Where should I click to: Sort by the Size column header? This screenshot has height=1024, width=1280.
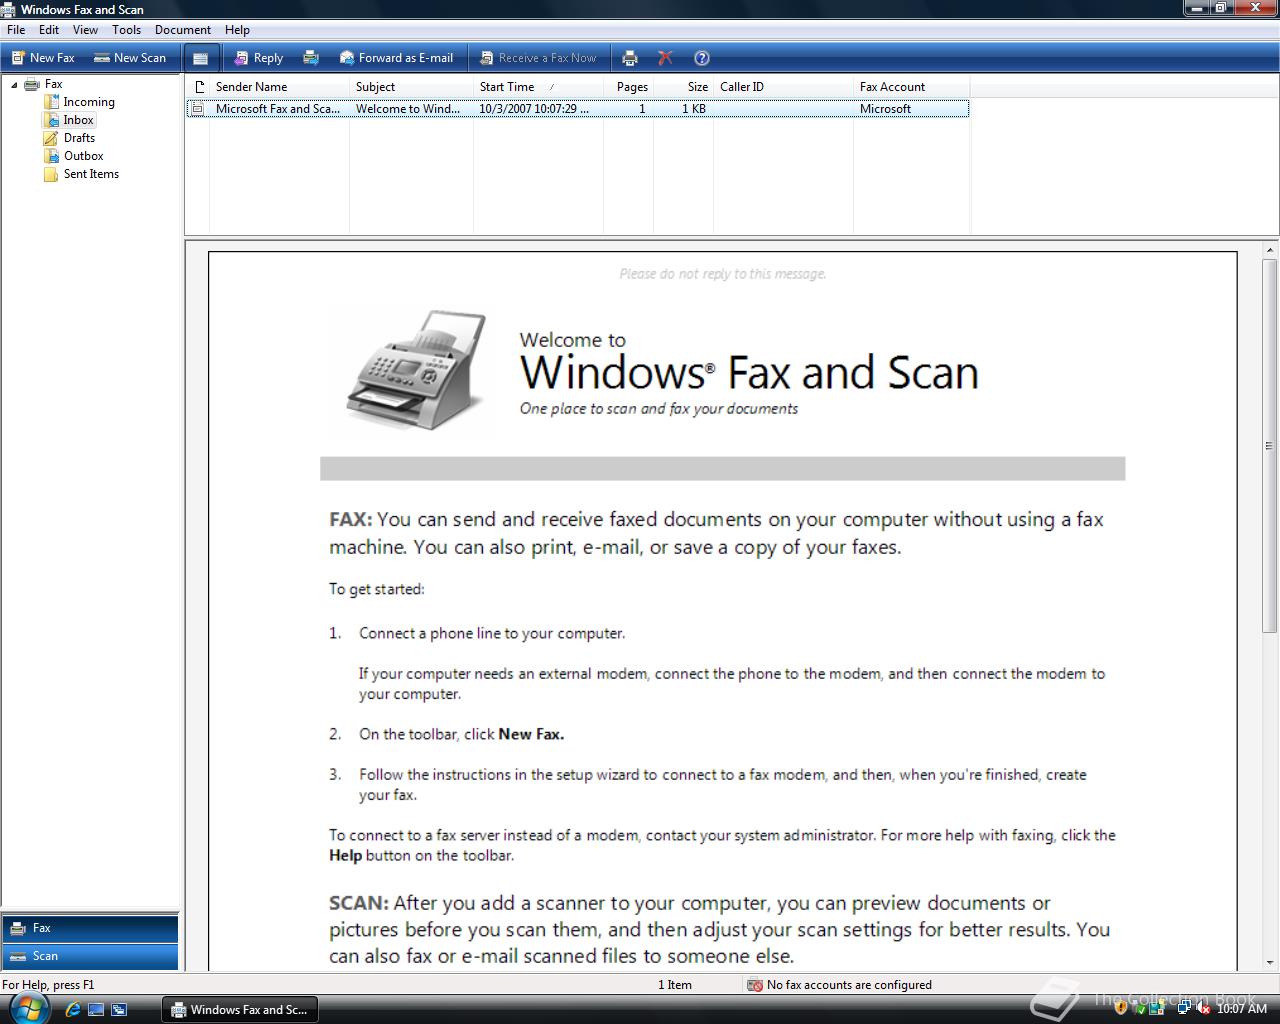click(683, 87)
